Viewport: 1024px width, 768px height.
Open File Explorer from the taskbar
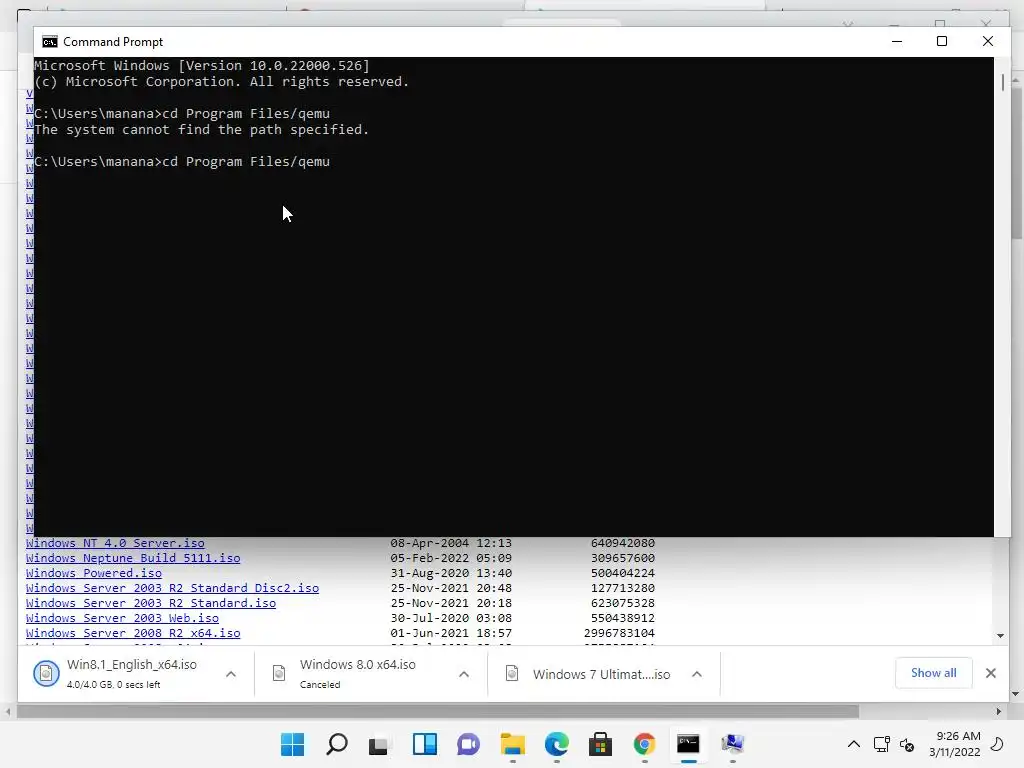[513, 744]
